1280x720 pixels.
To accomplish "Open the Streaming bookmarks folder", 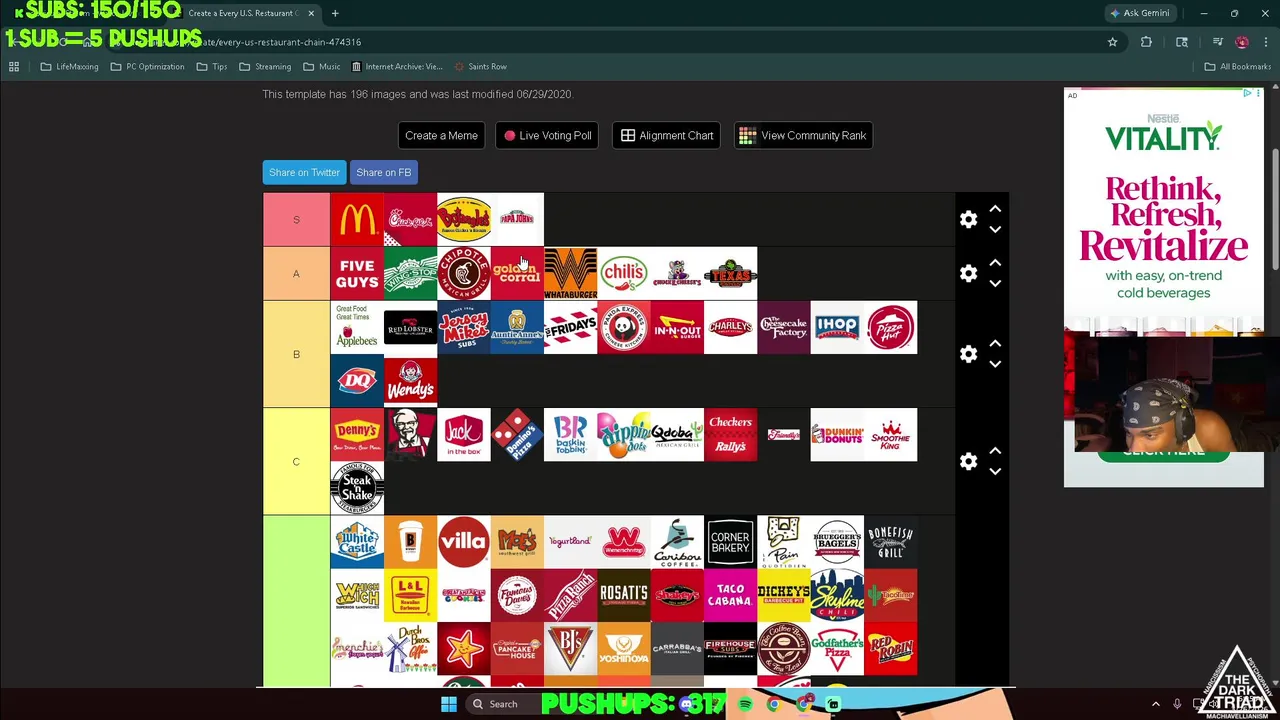I will 265,66.
